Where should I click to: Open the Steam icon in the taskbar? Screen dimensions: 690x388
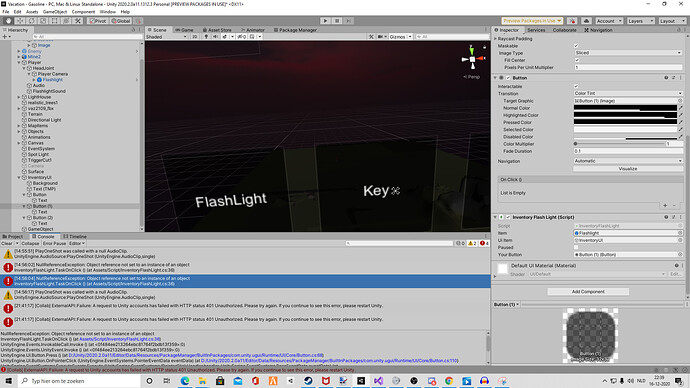pos(308,381)
